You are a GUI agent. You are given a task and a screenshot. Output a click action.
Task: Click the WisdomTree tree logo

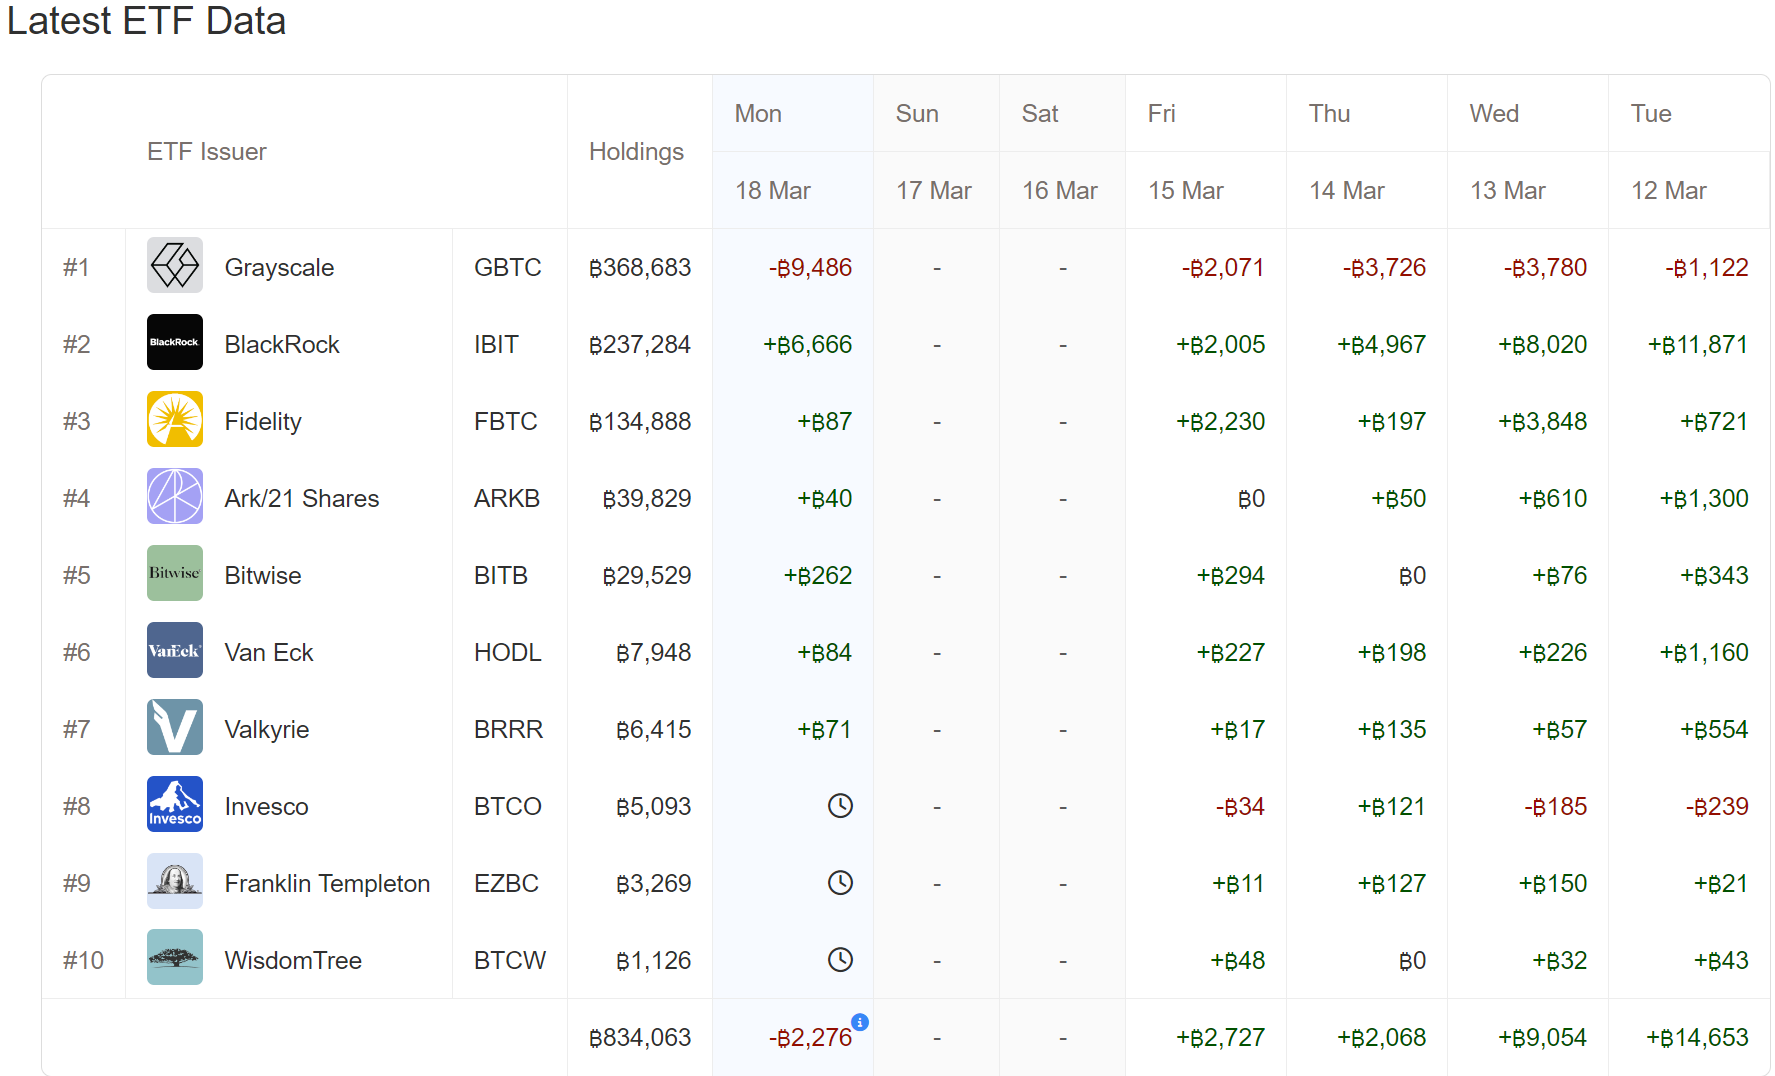[175, 958]
